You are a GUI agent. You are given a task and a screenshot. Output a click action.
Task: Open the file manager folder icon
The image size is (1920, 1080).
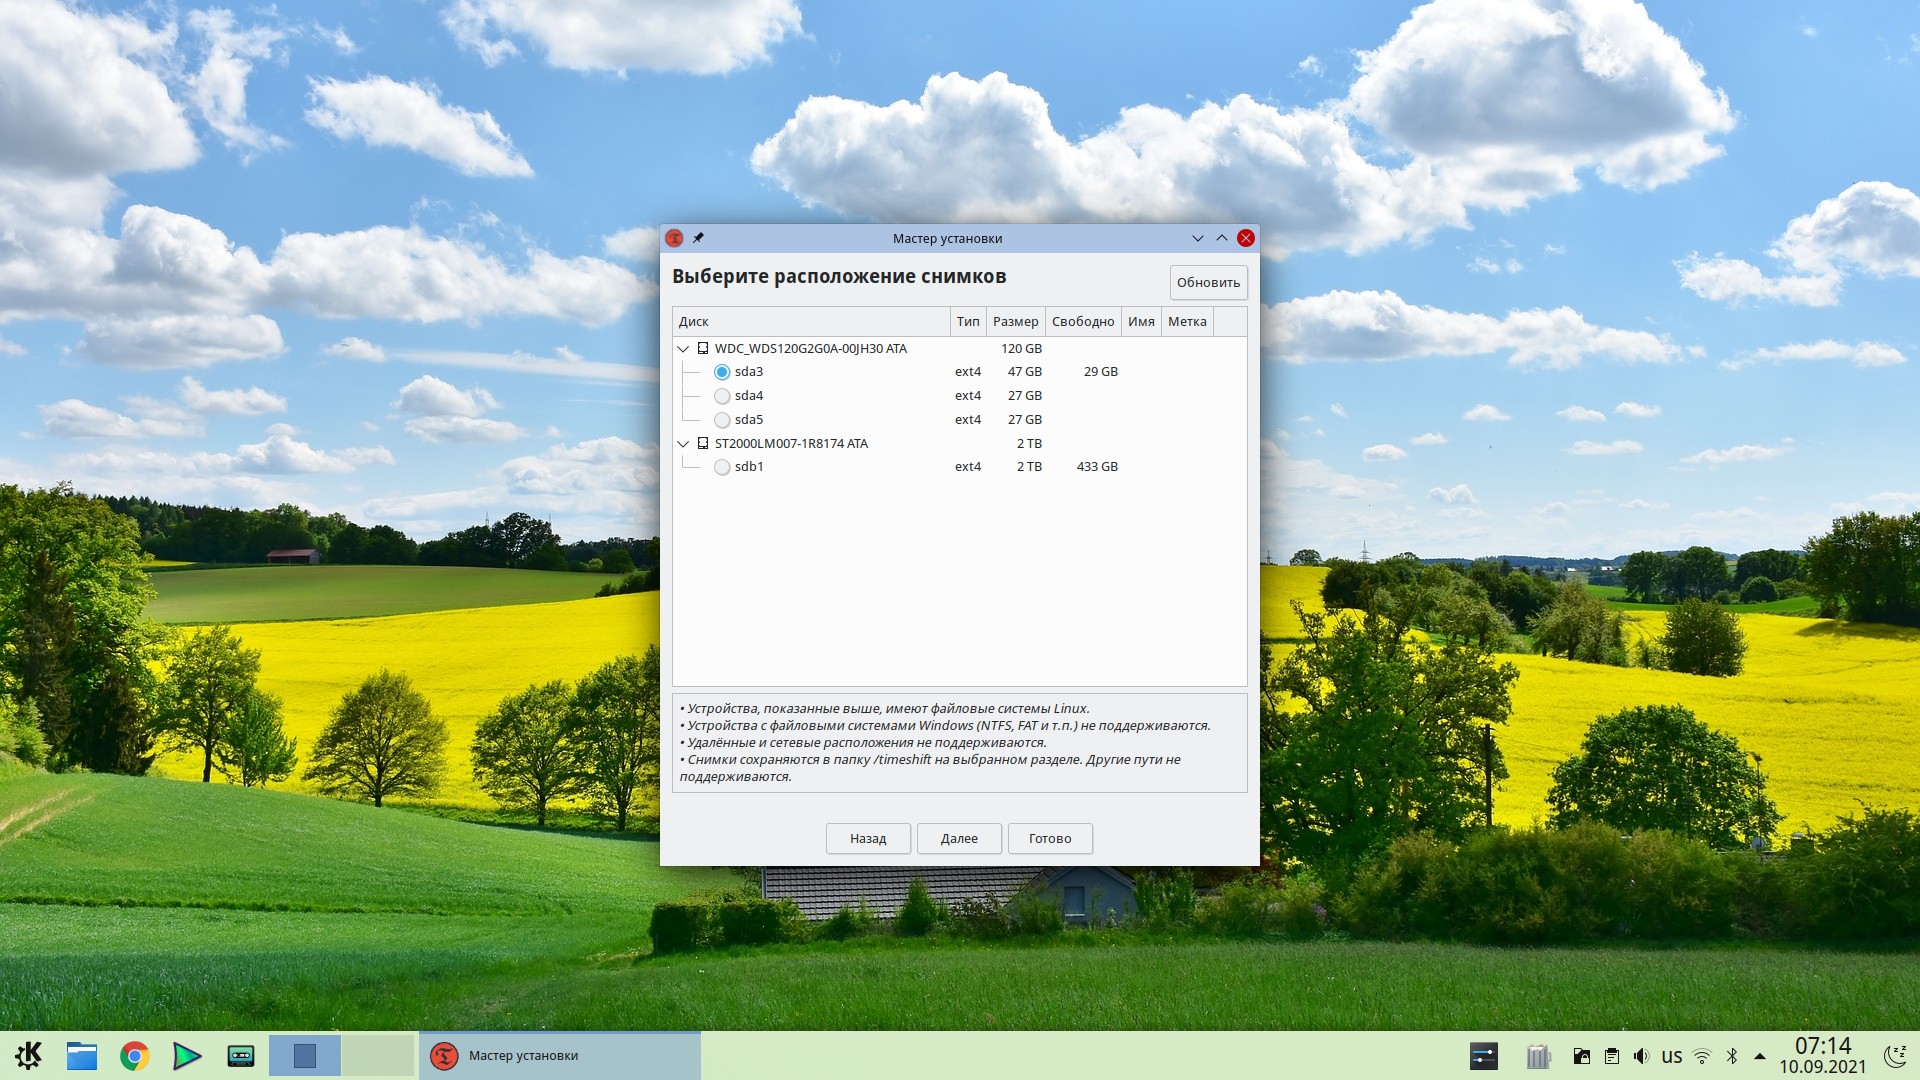point(82,1056)
